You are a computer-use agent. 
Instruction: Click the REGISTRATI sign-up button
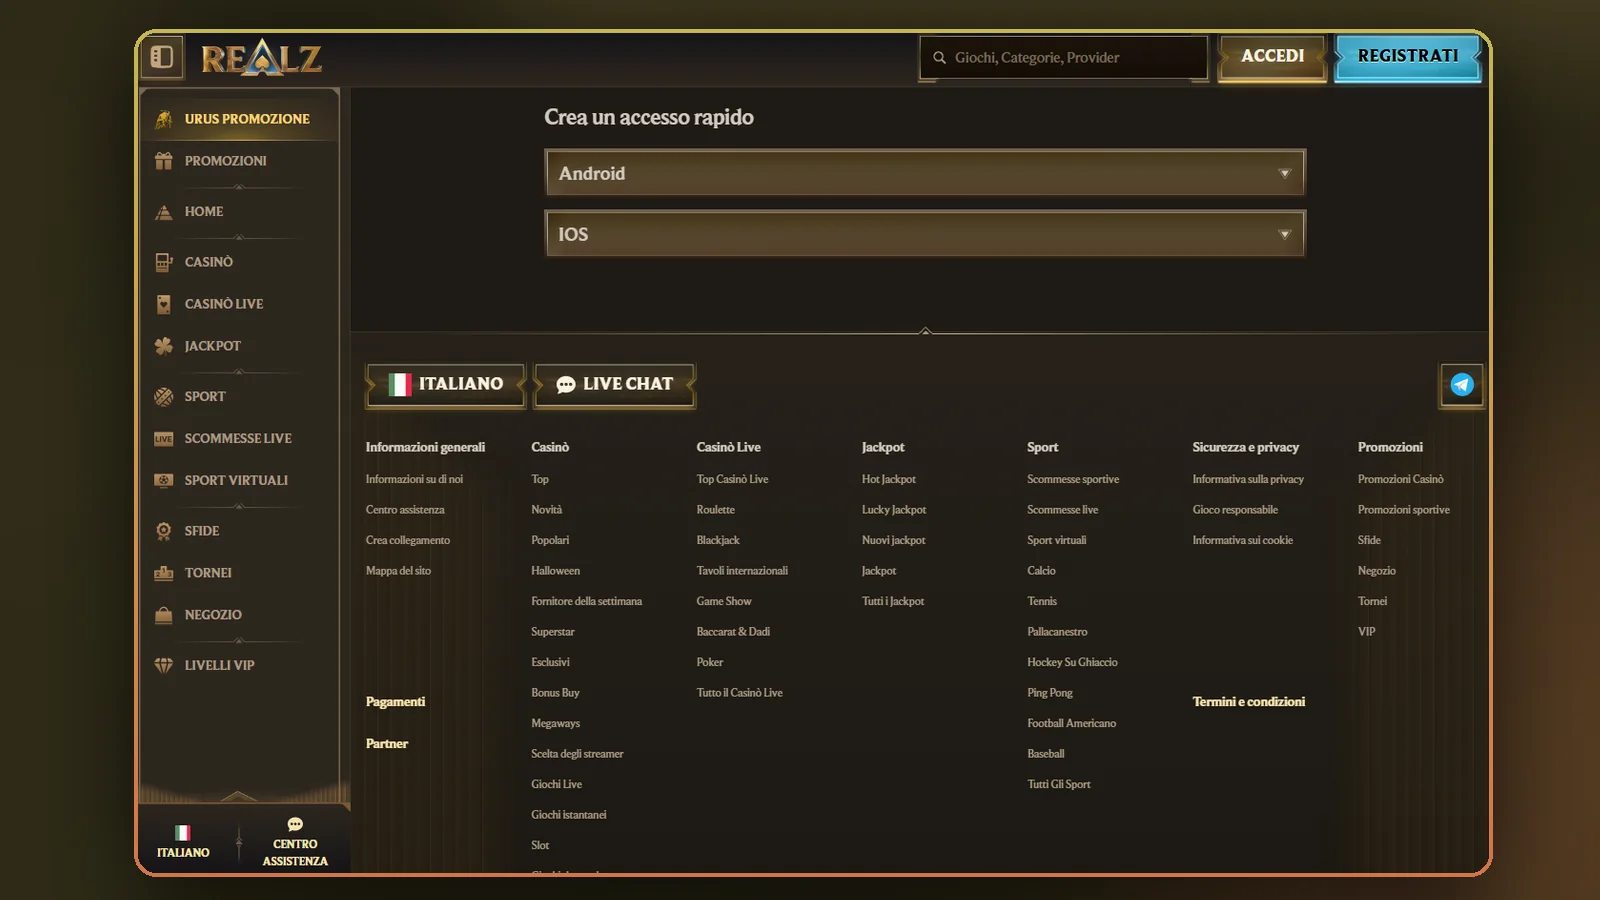click(x=1408, y=57)
